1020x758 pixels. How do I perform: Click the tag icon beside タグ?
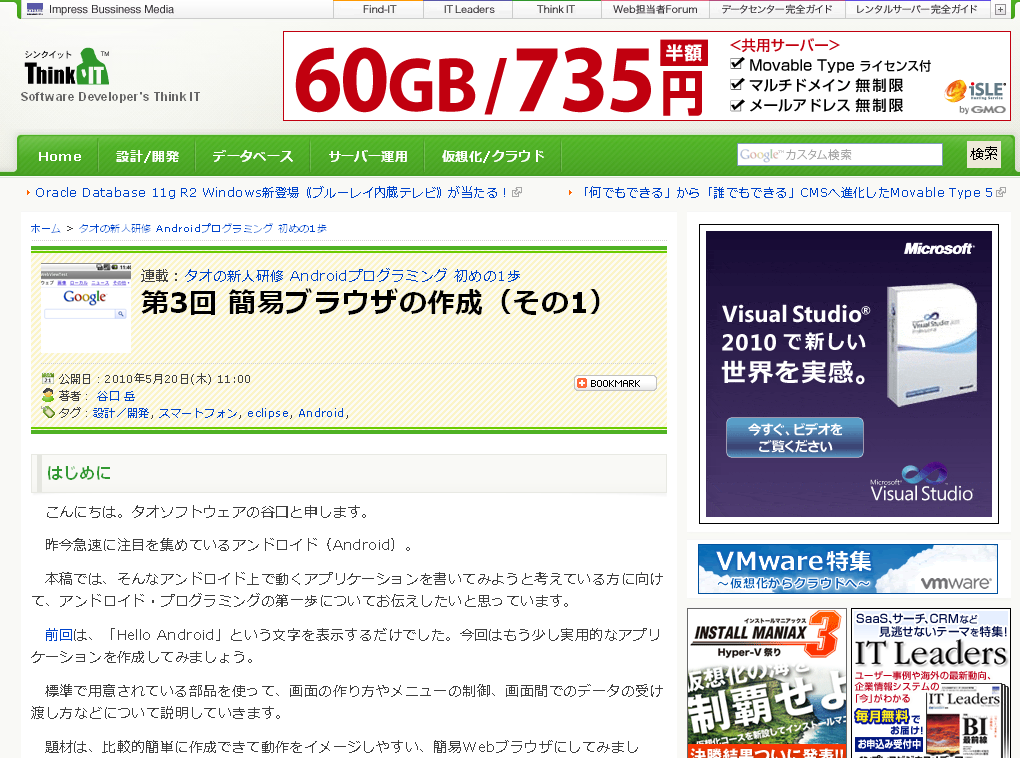[x=47, y=413]
